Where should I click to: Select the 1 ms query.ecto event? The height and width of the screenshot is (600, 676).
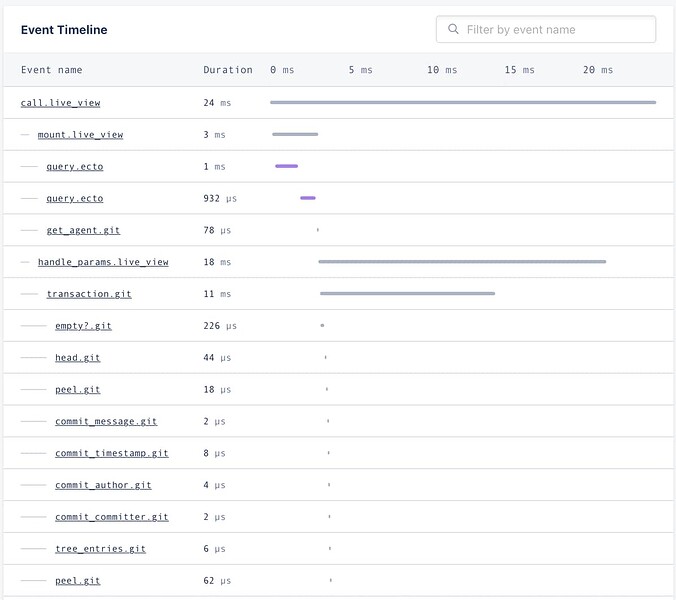click(75, 166)
